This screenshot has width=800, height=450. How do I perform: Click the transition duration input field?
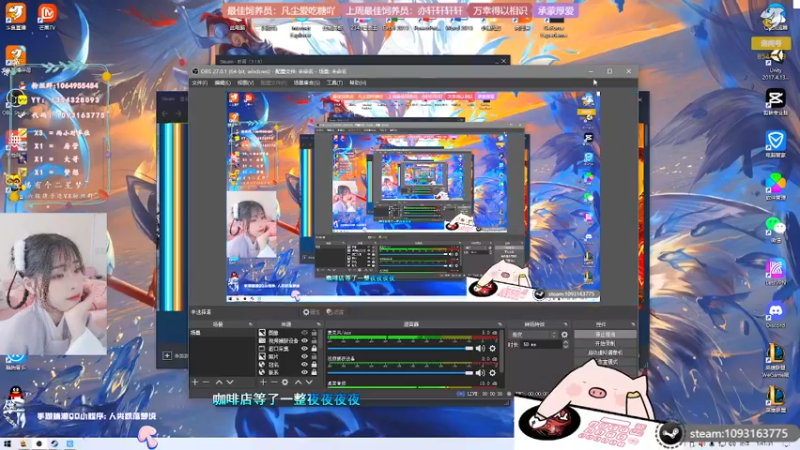[541, 344]
